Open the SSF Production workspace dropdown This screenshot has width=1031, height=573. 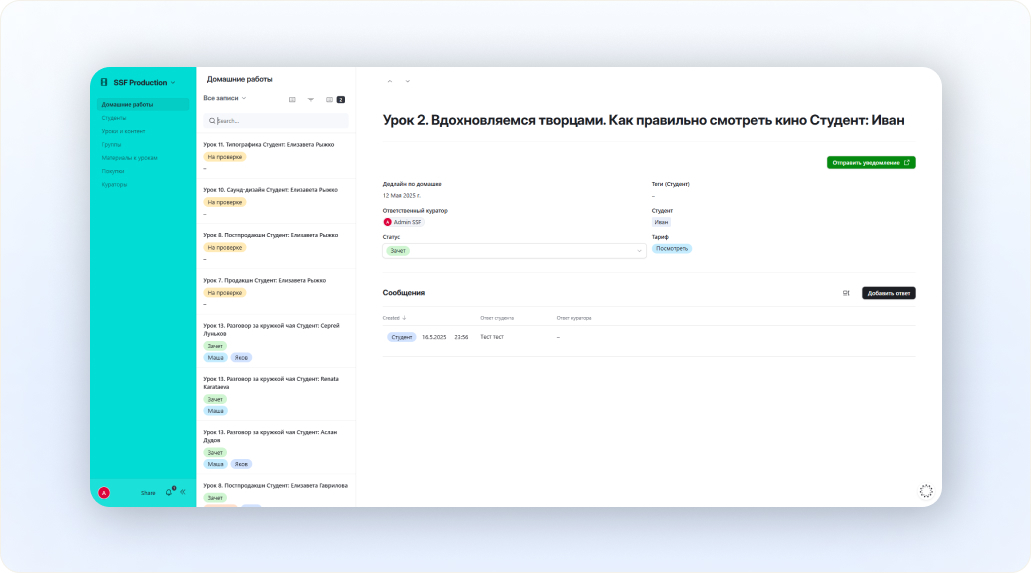pyautogui.click(x=144, y=83)
